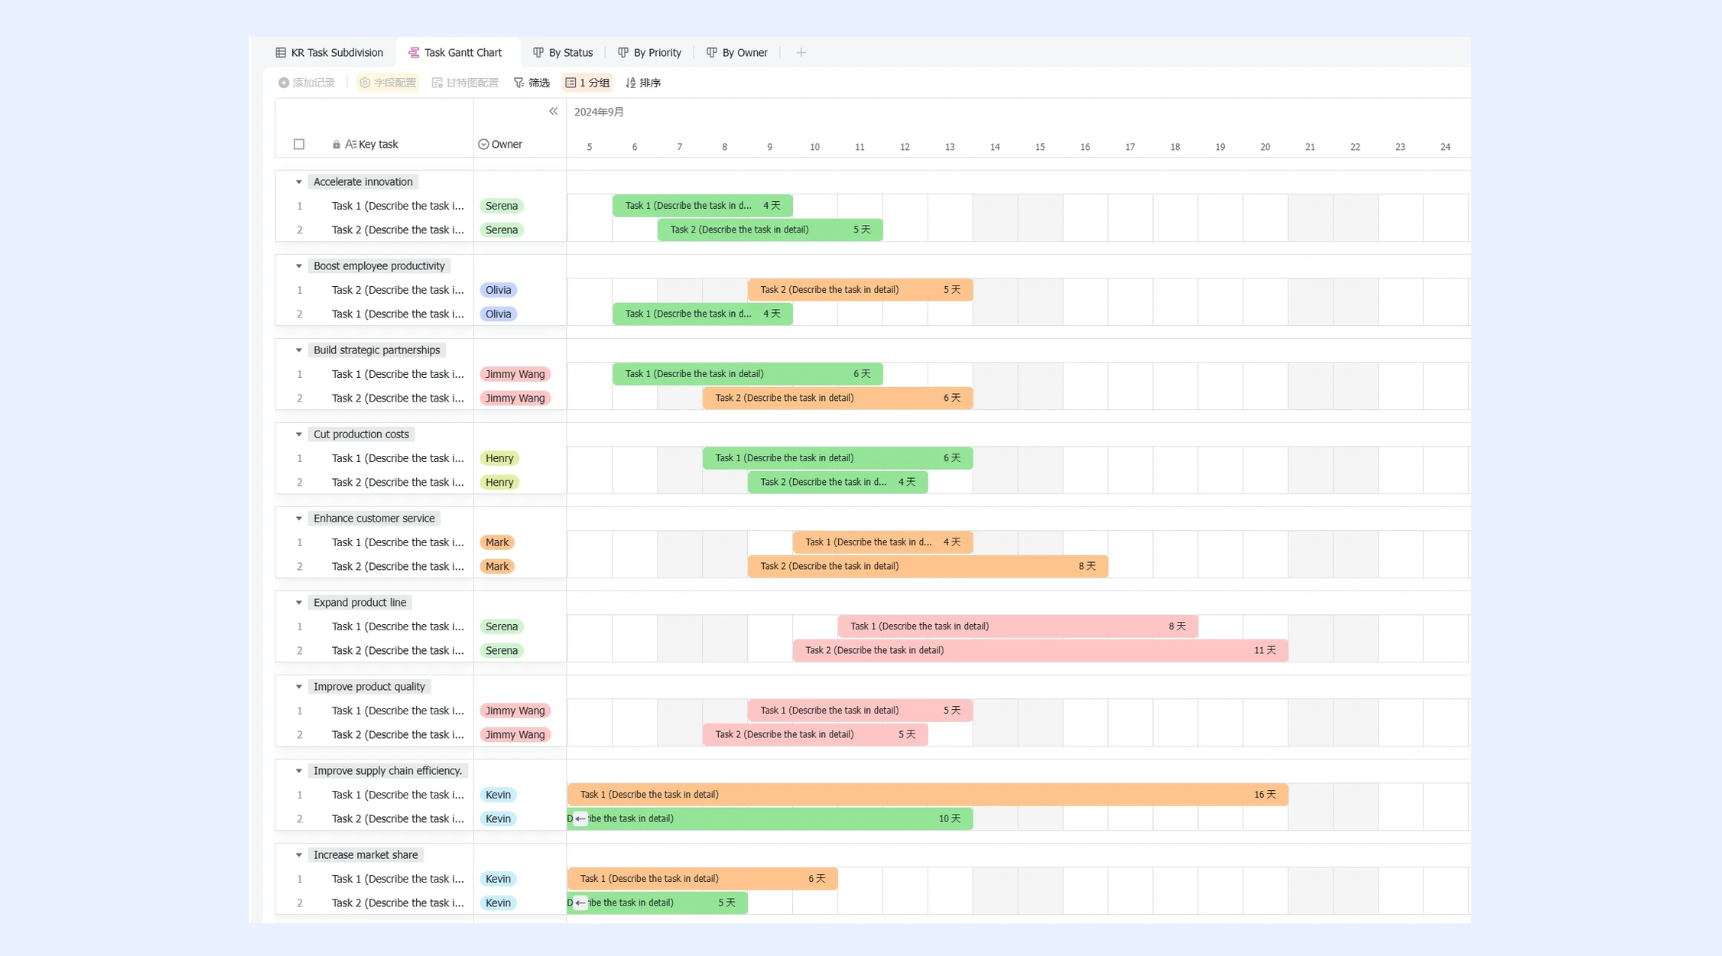Click the Olivia owner tag in row 1
This screenshot has height=956, width=1722.
tap(498, 290)
